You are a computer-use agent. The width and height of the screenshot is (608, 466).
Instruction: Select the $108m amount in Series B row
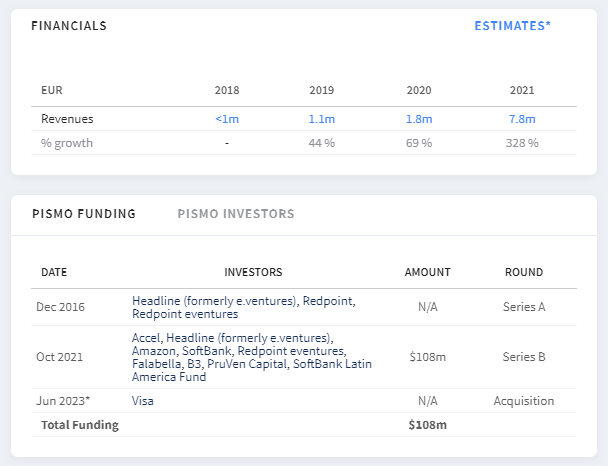pos(427,356)
